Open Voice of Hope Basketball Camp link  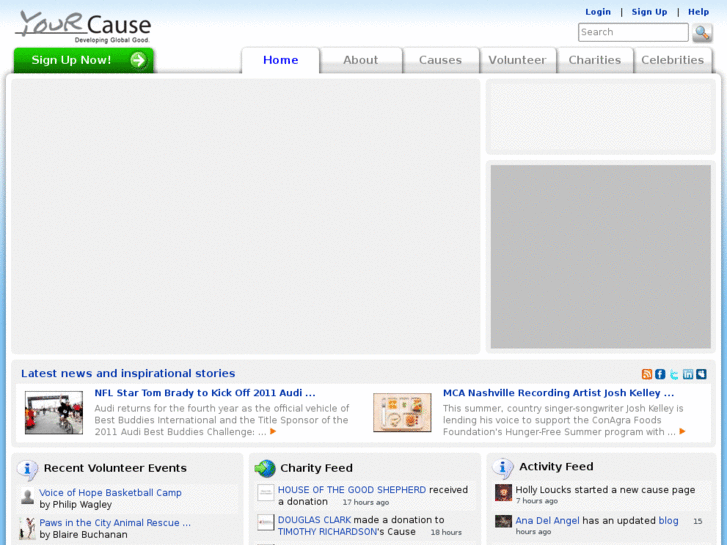point(110,493)
